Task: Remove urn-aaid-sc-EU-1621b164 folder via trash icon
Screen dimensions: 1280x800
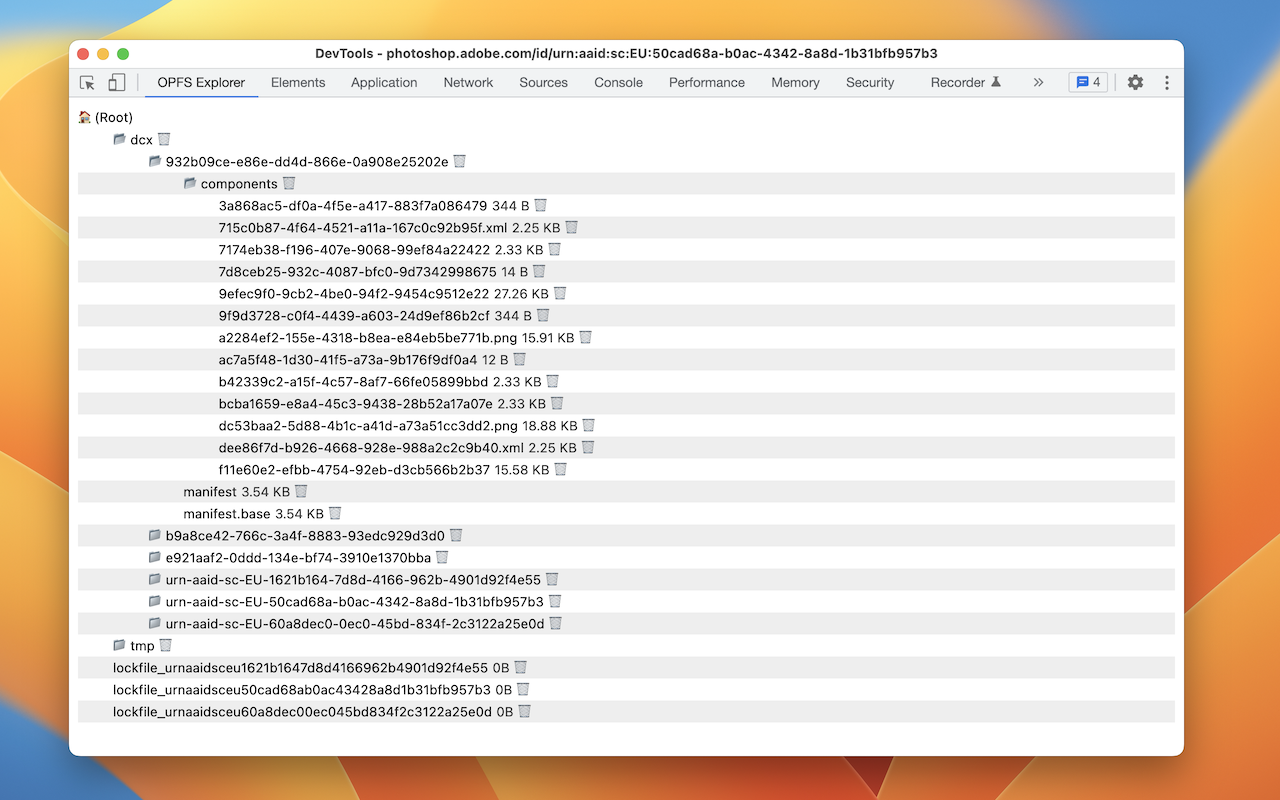Action: [552, 579]
